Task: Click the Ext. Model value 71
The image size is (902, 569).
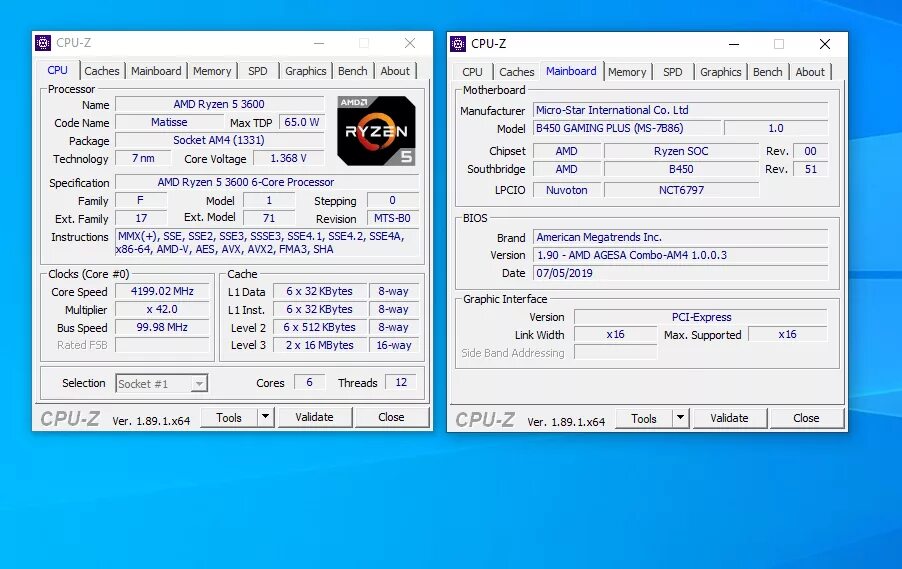Action: (269, 218)
